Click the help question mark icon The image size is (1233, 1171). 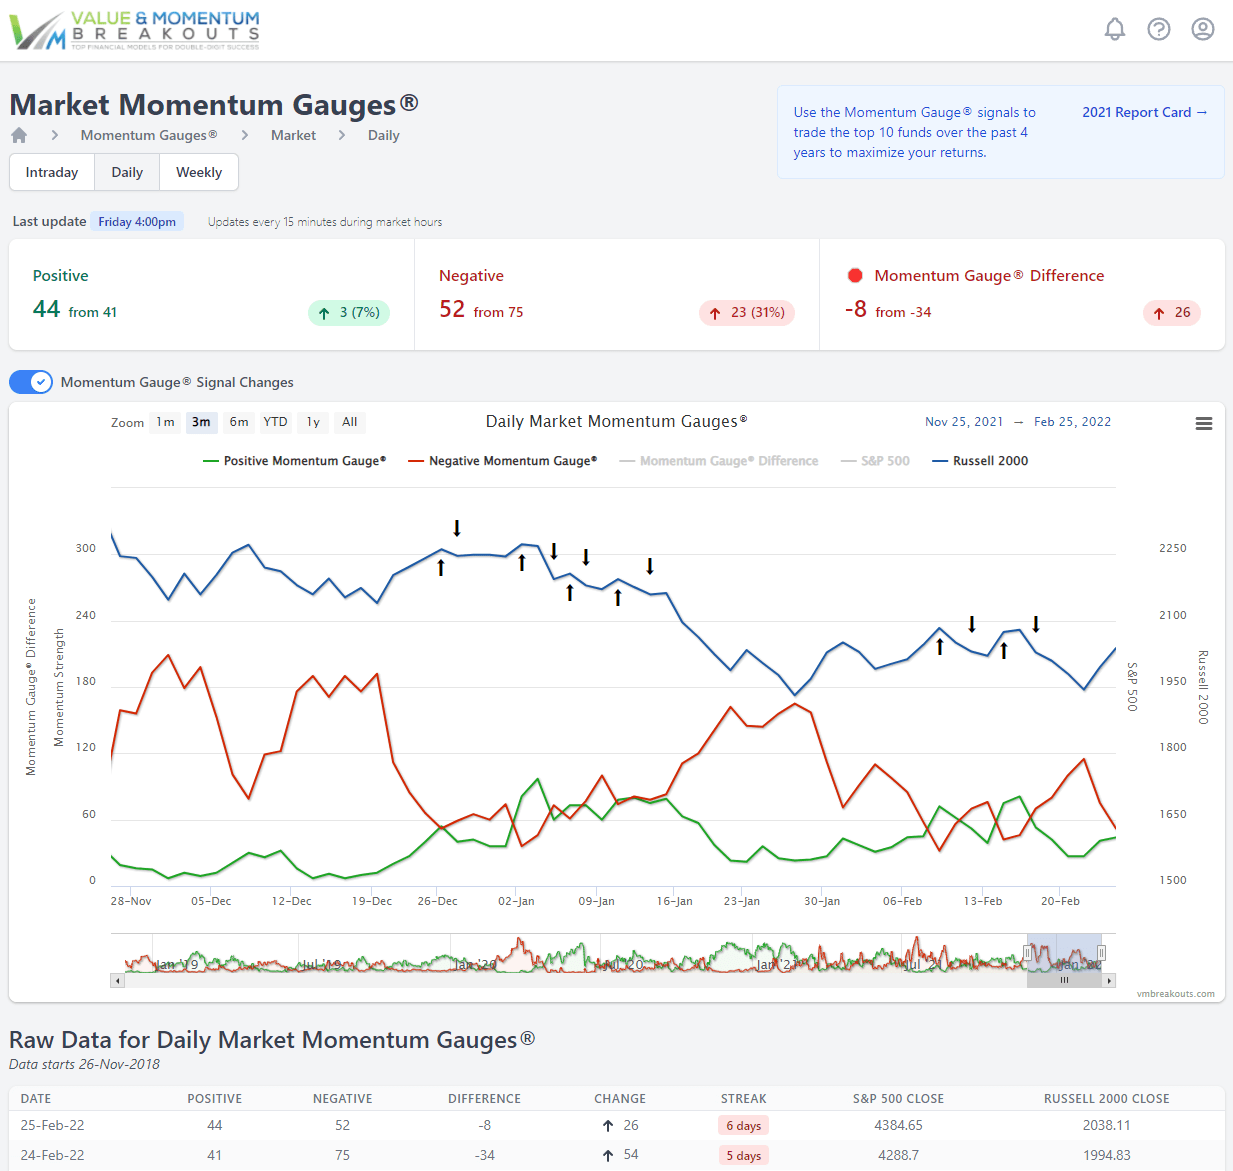[x=1159, y=29]
